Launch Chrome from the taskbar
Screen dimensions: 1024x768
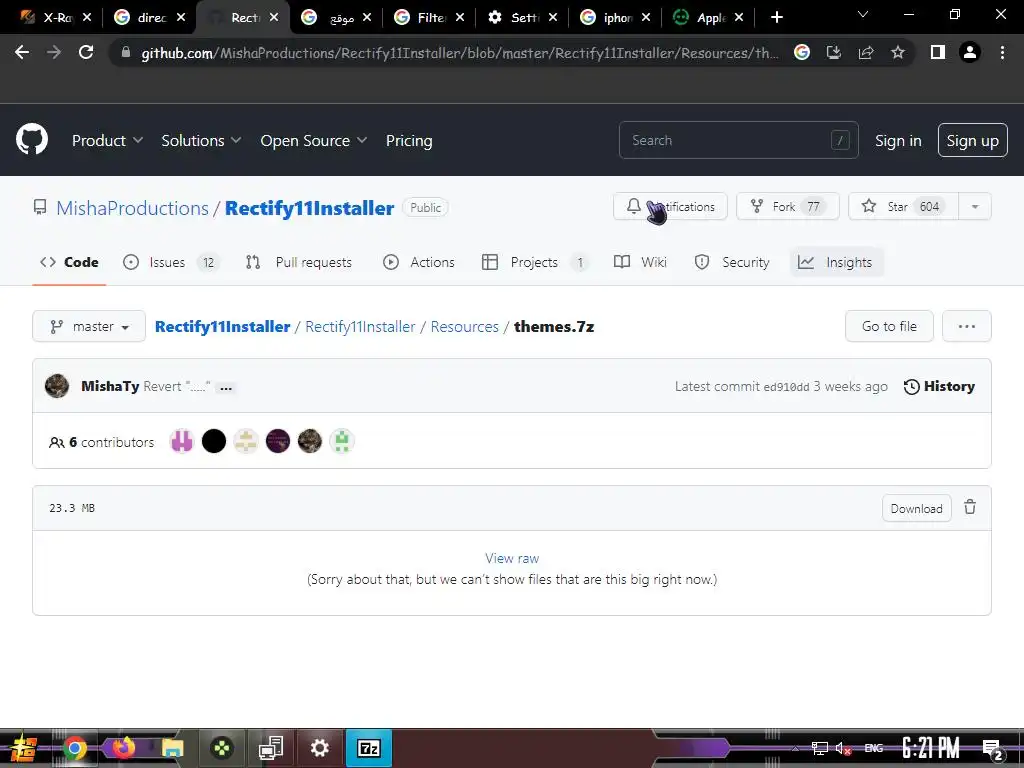tap(74, 748)
